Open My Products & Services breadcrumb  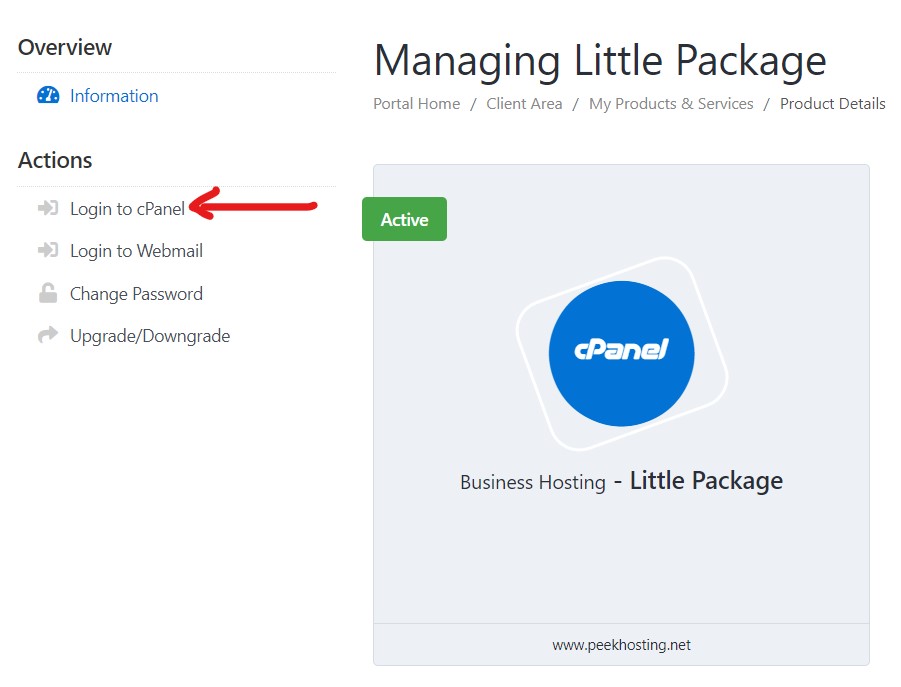tap(671, 104)
